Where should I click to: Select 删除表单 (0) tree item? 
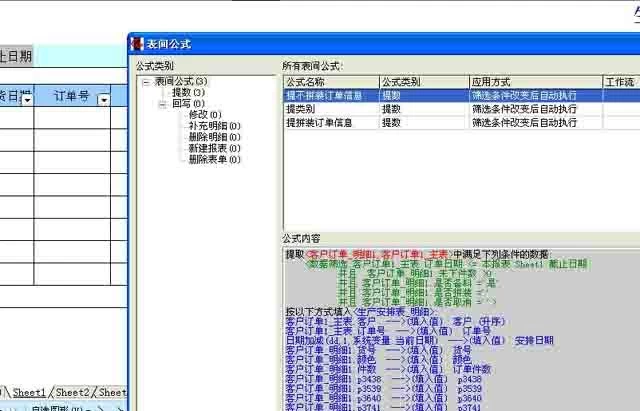click(x=213, y=158)
